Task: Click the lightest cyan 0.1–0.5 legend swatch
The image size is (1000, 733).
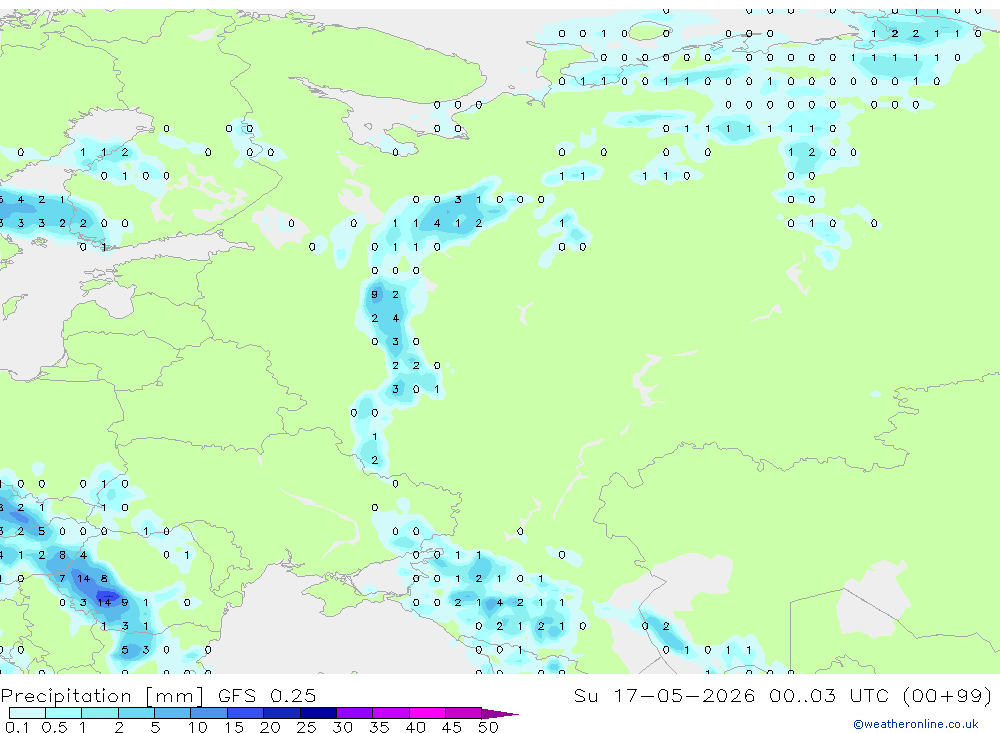Action: click(27, 713)
